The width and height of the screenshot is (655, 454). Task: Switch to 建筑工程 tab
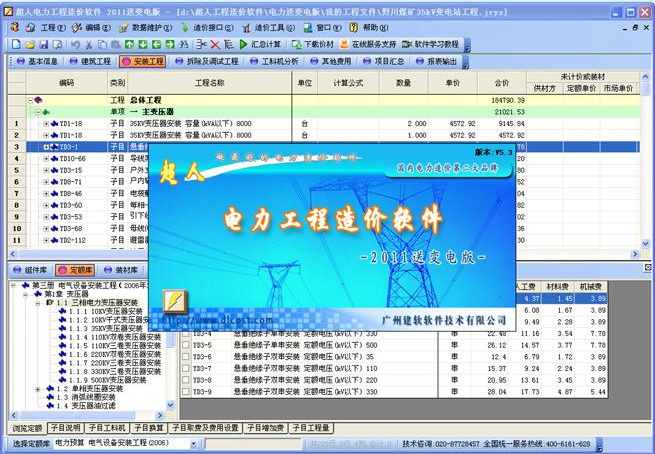90,61
